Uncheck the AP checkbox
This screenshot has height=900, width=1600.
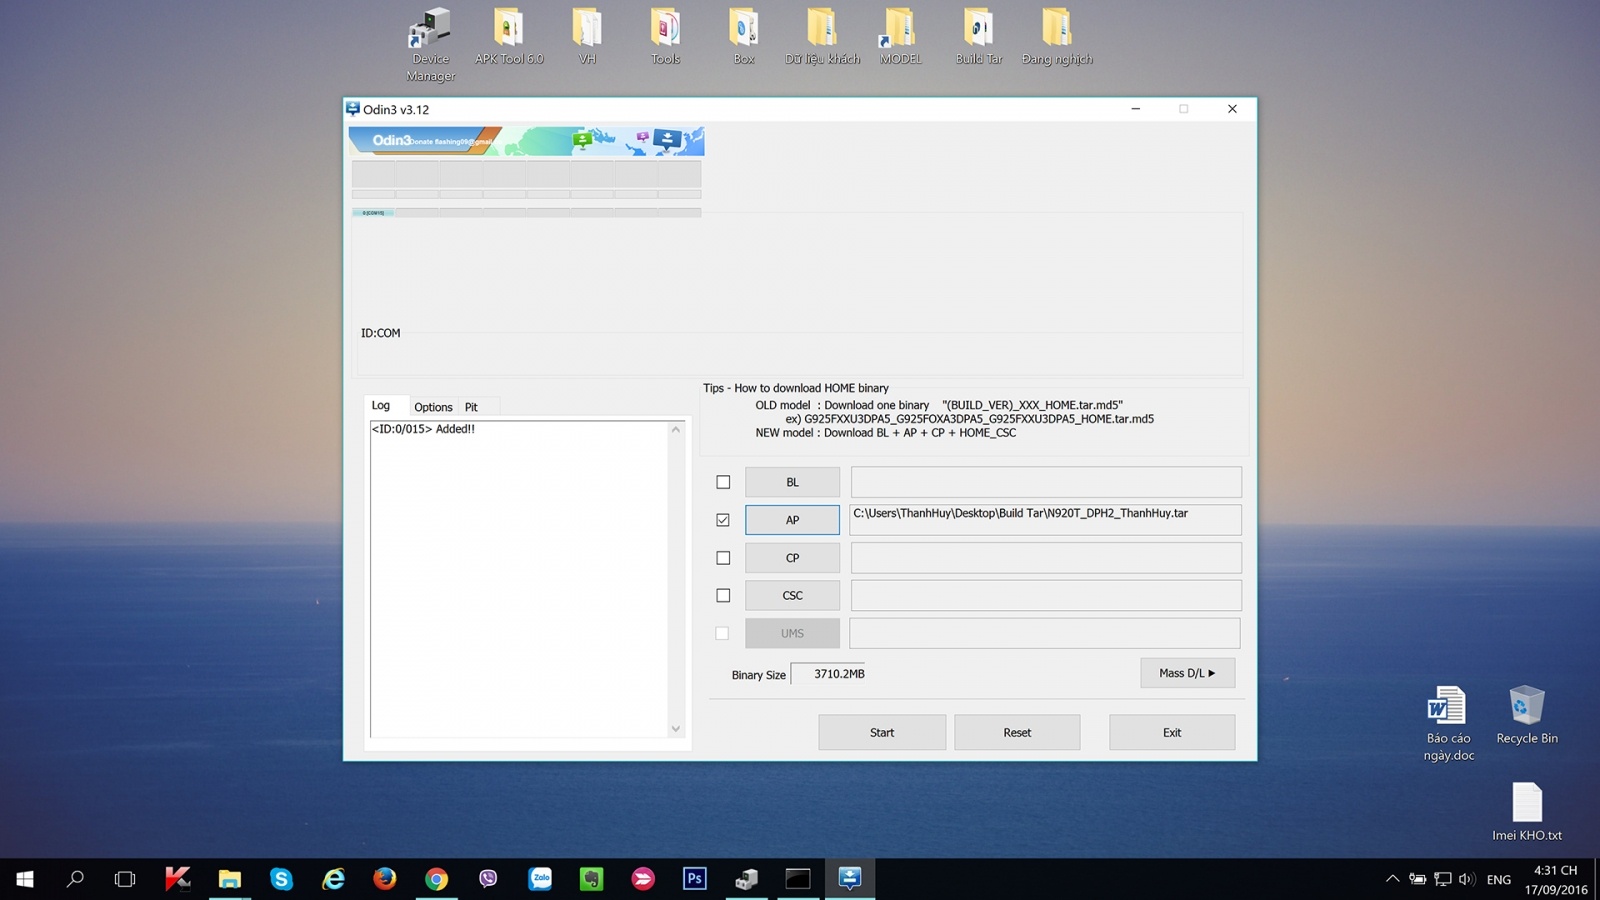coord(723,520)
